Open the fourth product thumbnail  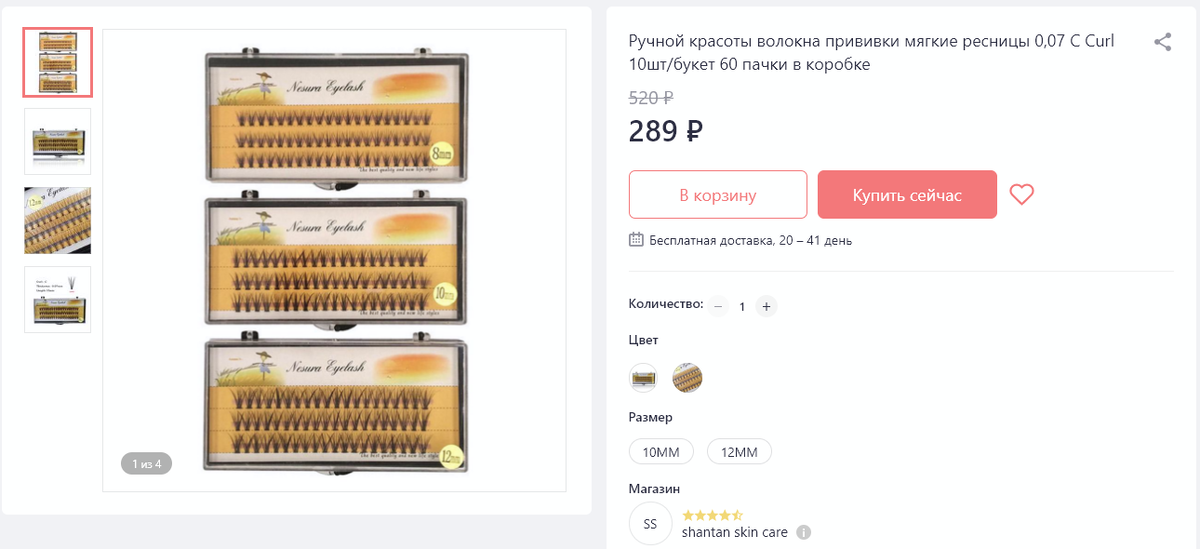[x=58, y=299]
